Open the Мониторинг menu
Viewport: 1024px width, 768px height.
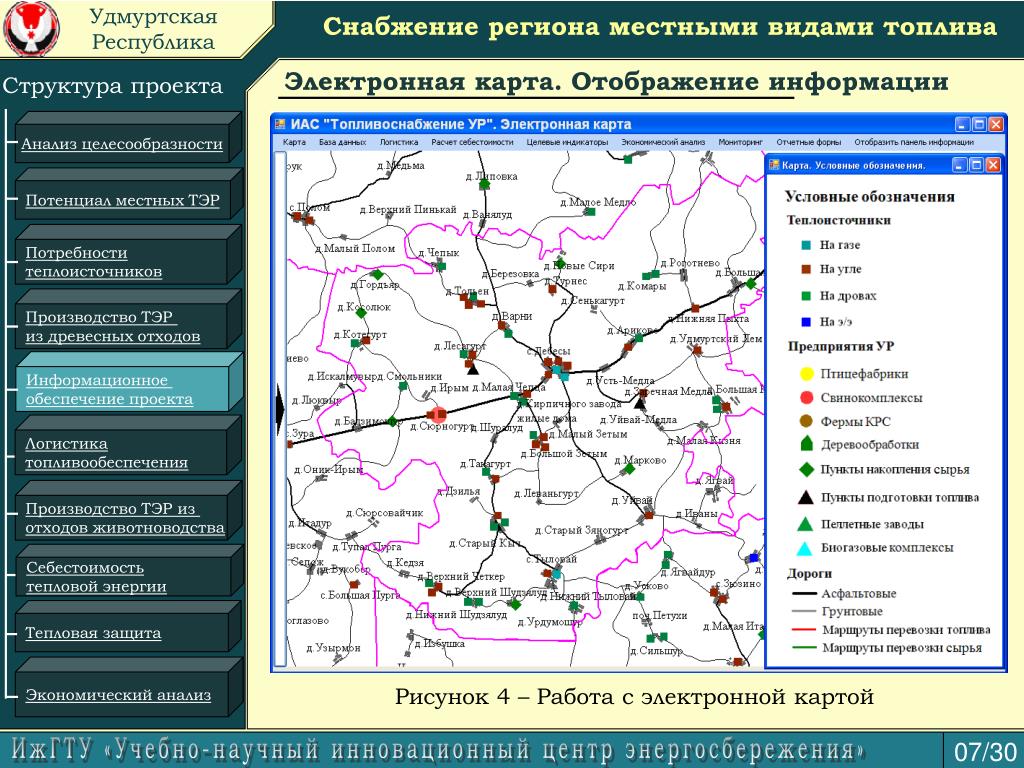[x=741, y=142]
